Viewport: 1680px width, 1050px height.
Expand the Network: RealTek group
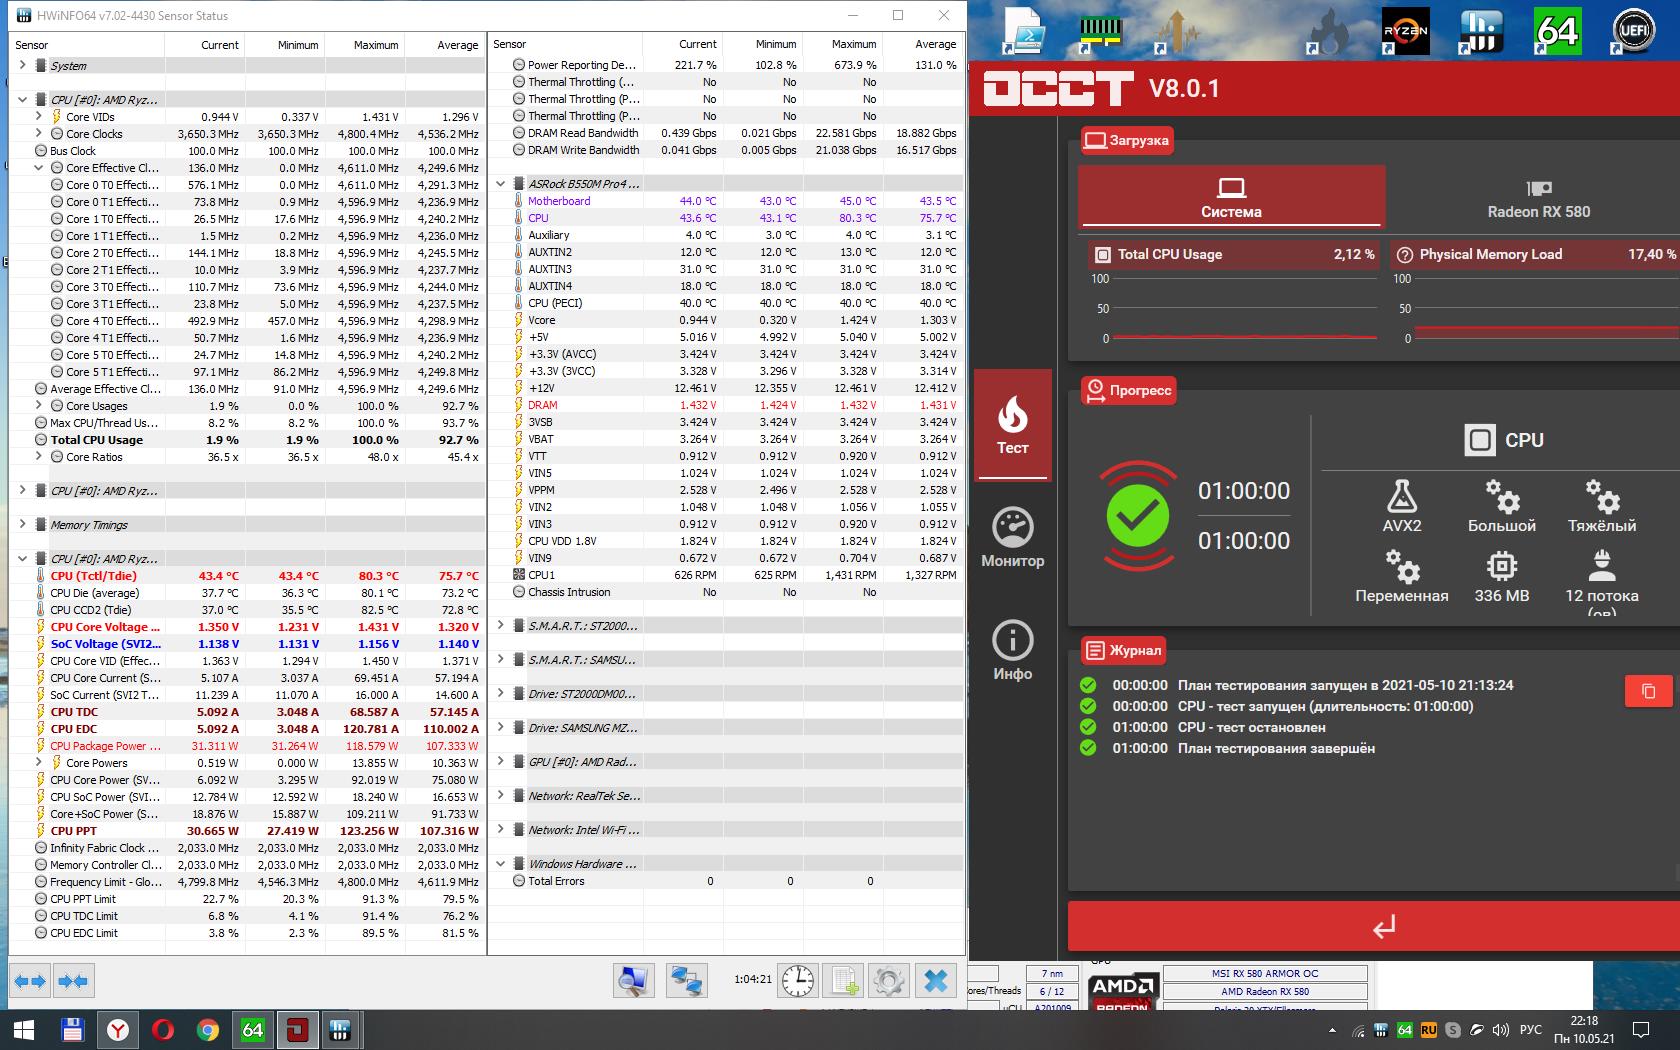click(500, 795)
